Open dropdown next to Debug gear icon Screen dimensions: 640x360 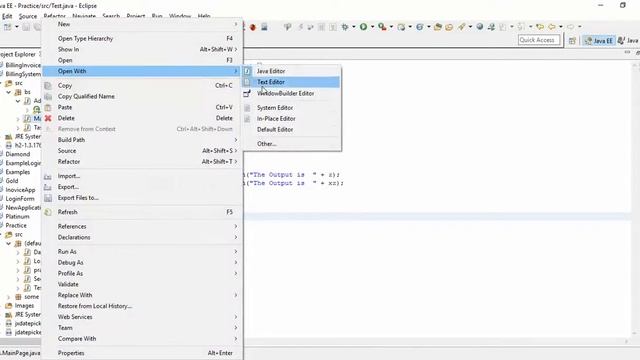pos(353,27)
